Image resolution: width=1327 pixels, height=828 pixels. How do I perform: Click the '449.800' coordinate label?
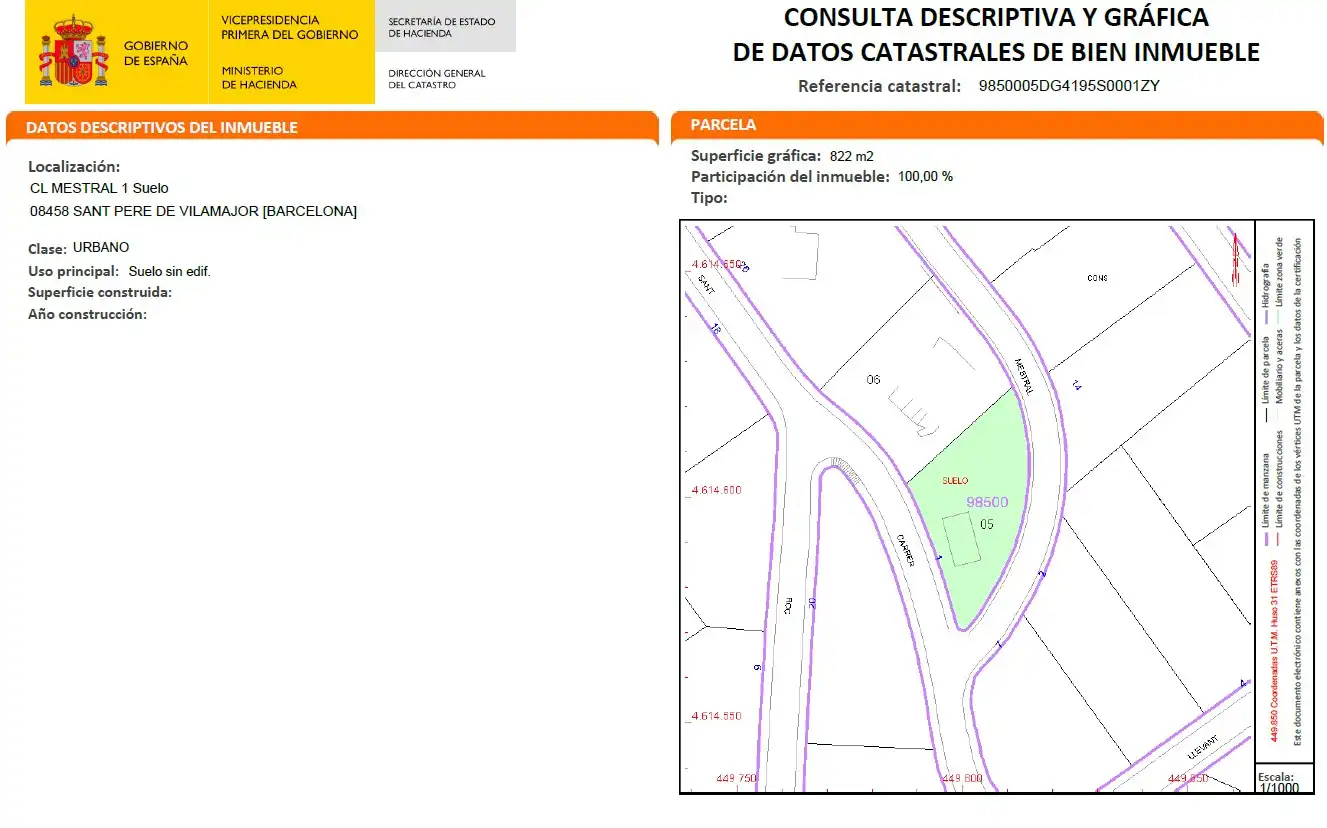962,778
